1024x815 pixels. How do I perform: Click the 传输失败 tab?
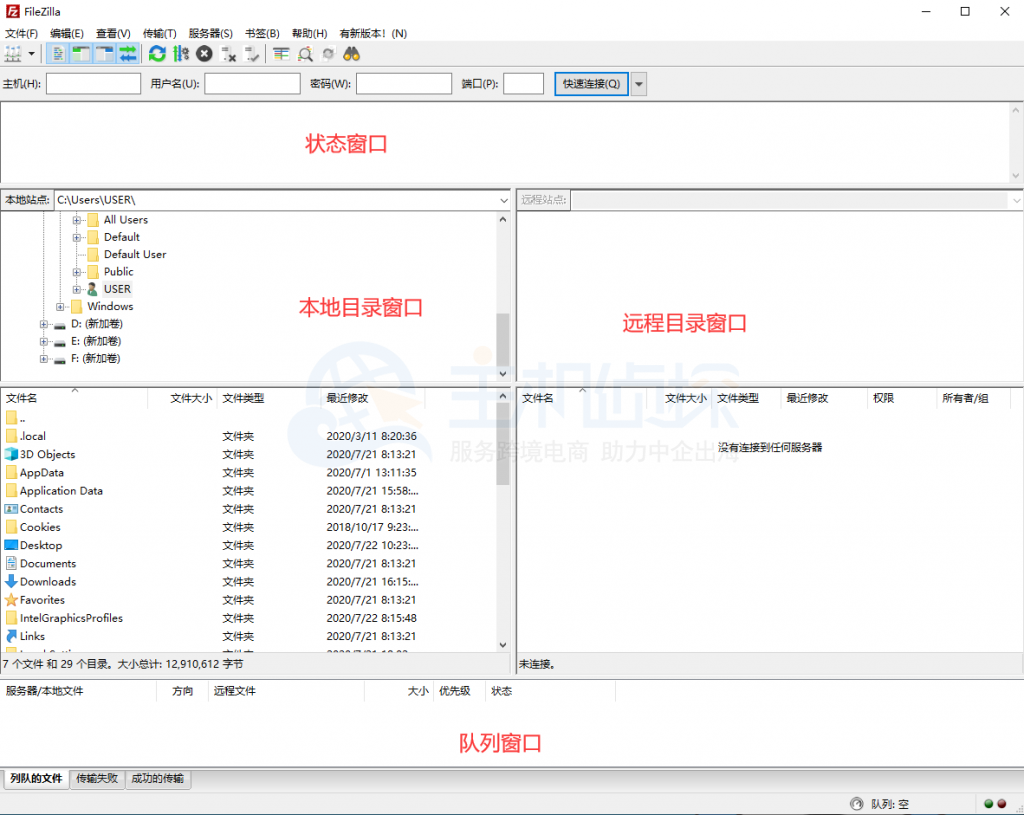point(96,779)
